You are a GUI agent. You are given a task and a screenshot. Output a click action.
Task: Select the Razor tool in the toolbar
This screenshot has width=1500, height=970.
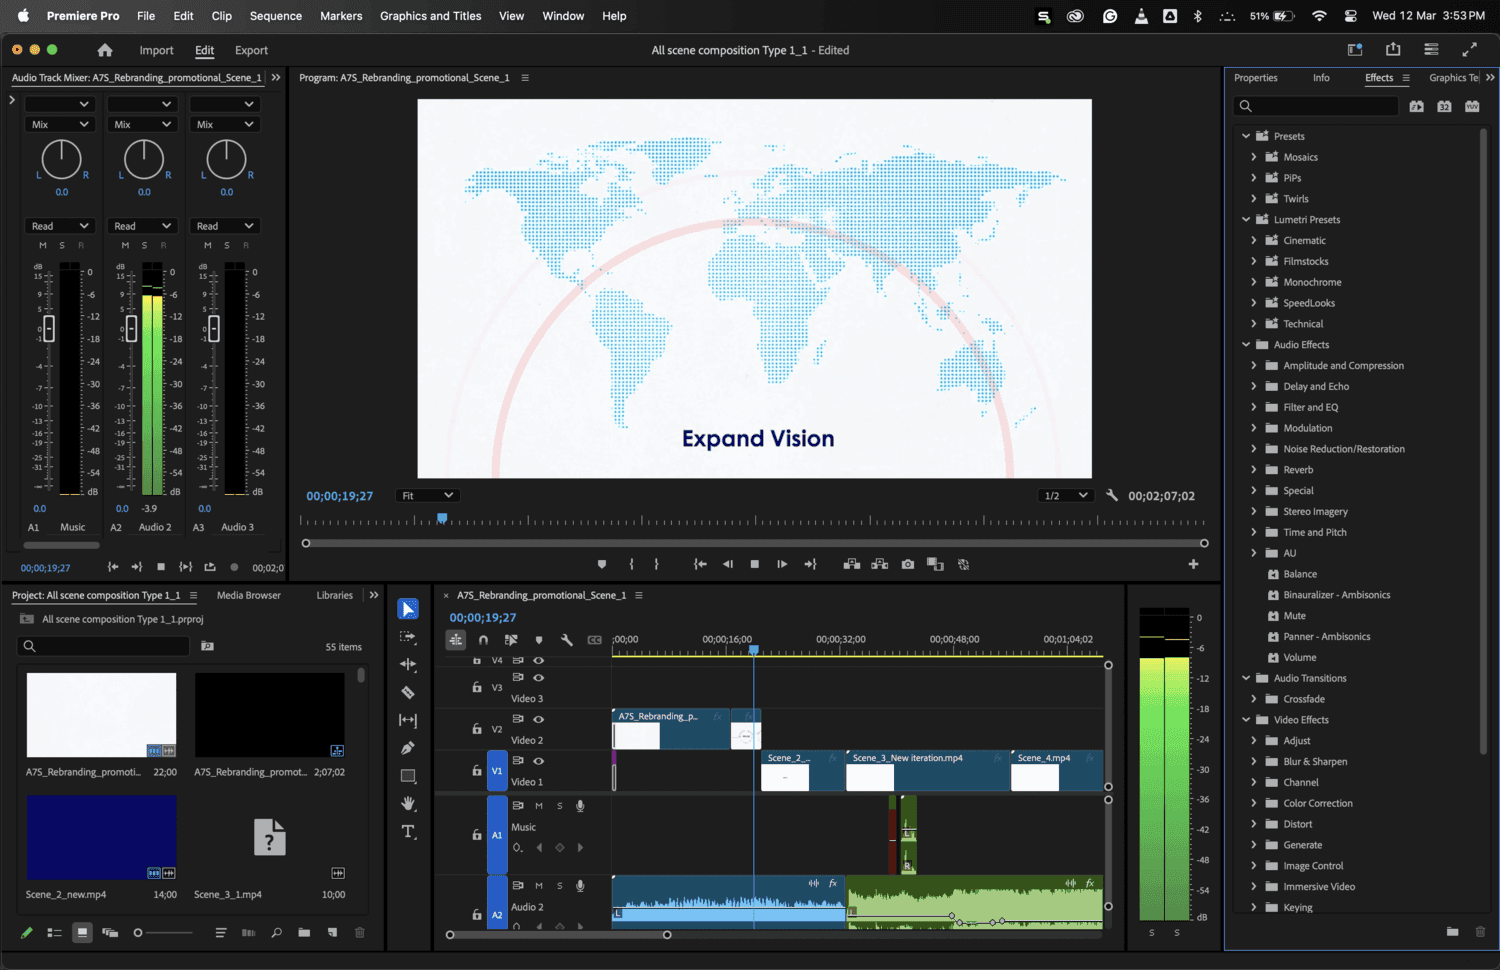(408, 692)
